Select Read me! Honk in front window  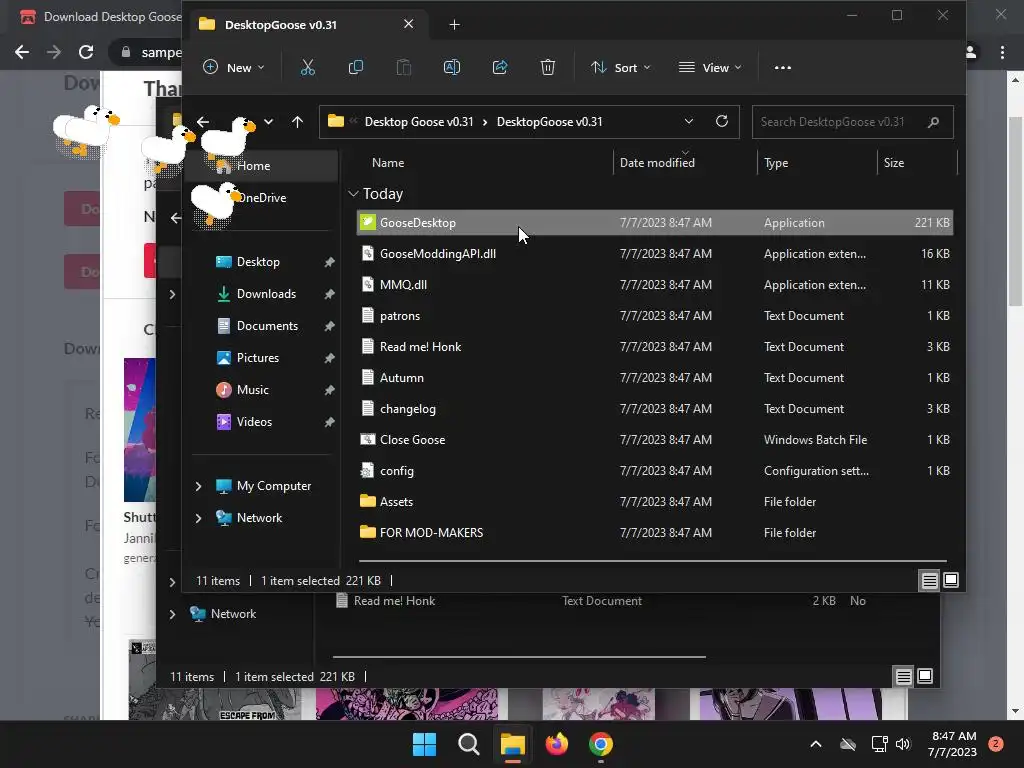[x=655, y=347]
